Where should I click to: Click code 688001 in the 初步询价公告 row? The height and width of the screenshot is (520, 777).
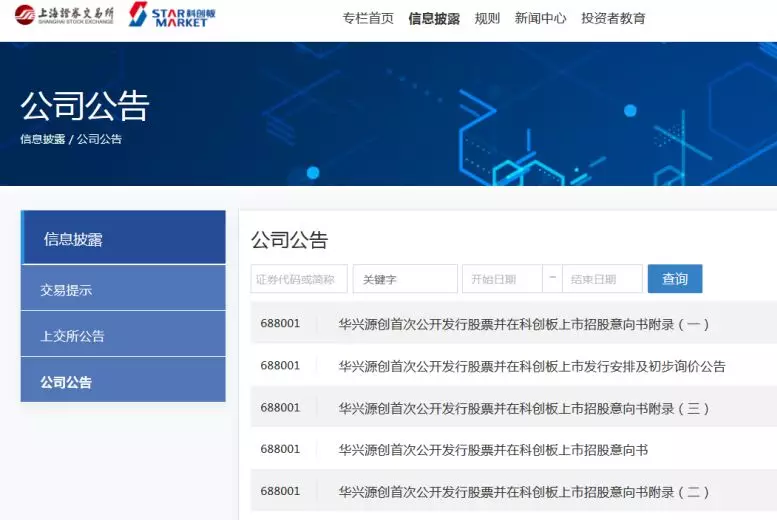280,365
